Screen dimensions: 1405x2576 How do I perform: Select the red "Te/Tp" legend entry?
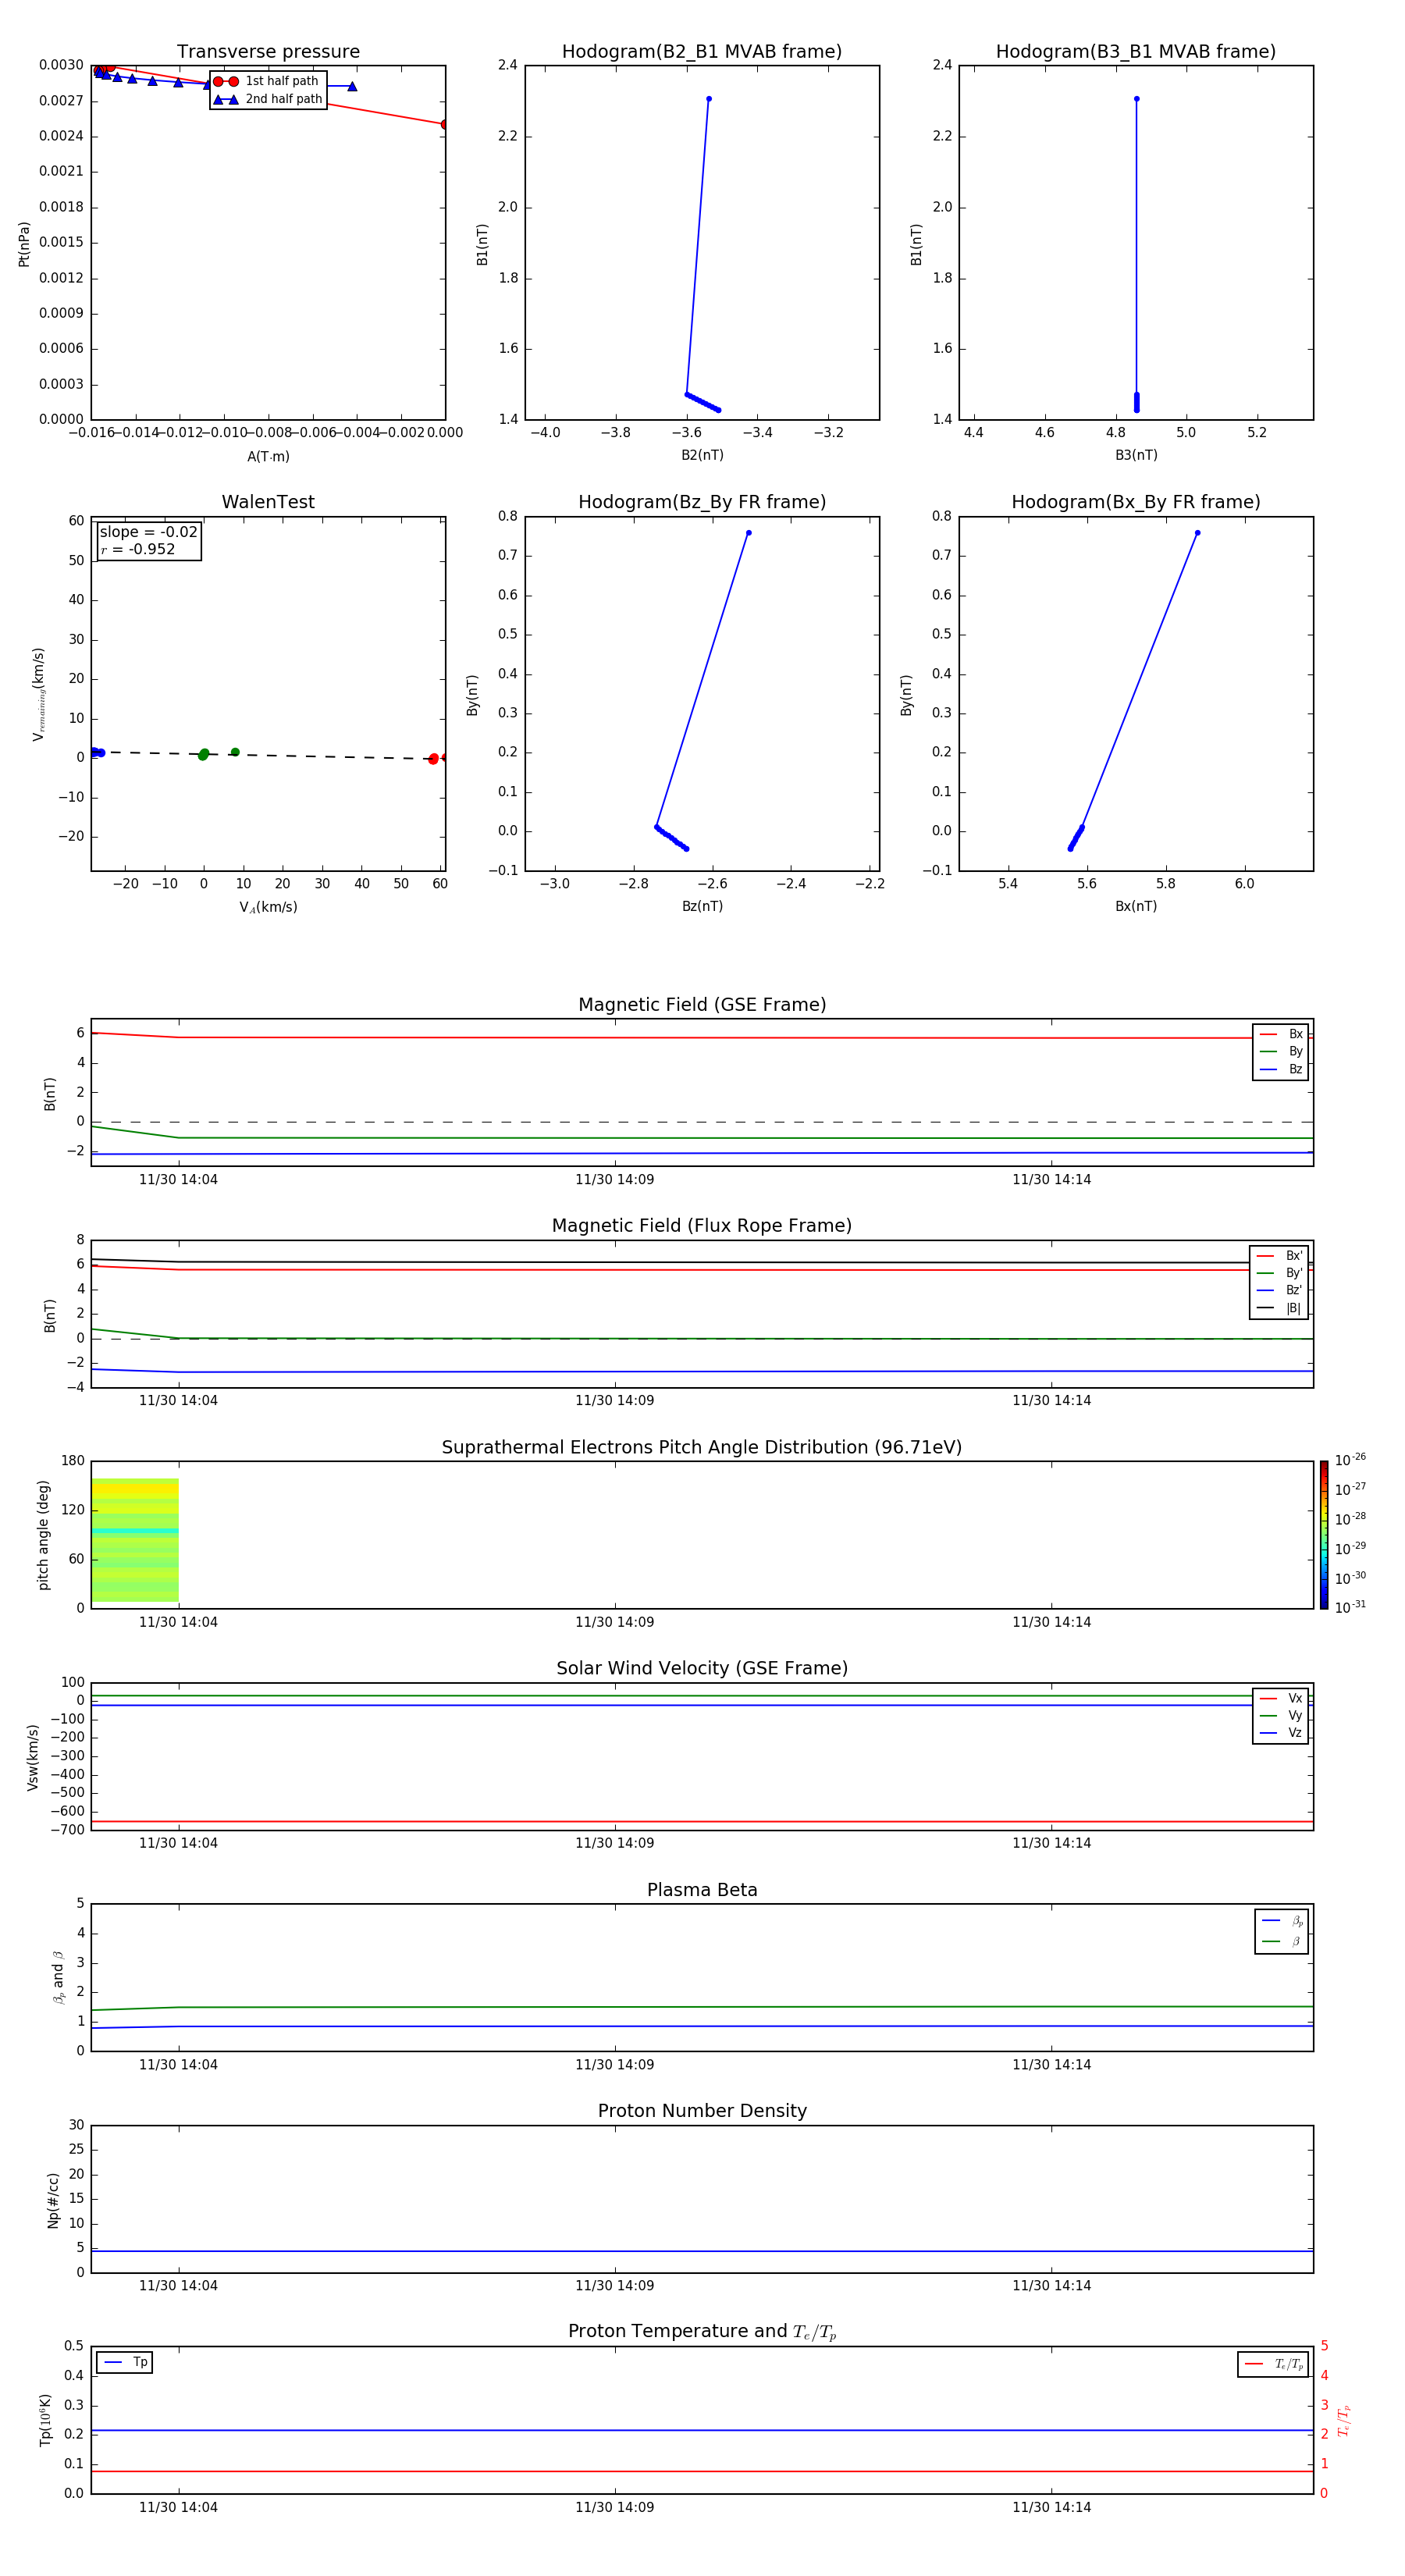point(1274,2364)
